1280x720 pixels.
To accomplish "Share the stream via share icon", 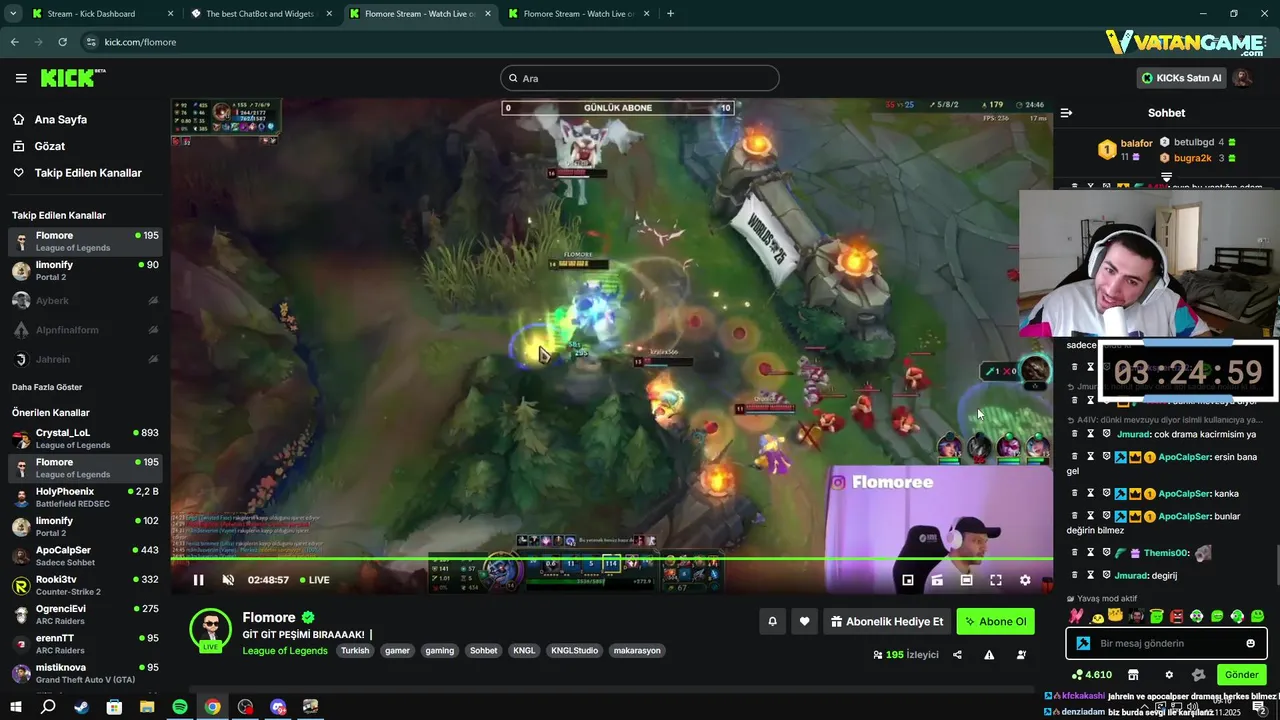I will 957,655.
